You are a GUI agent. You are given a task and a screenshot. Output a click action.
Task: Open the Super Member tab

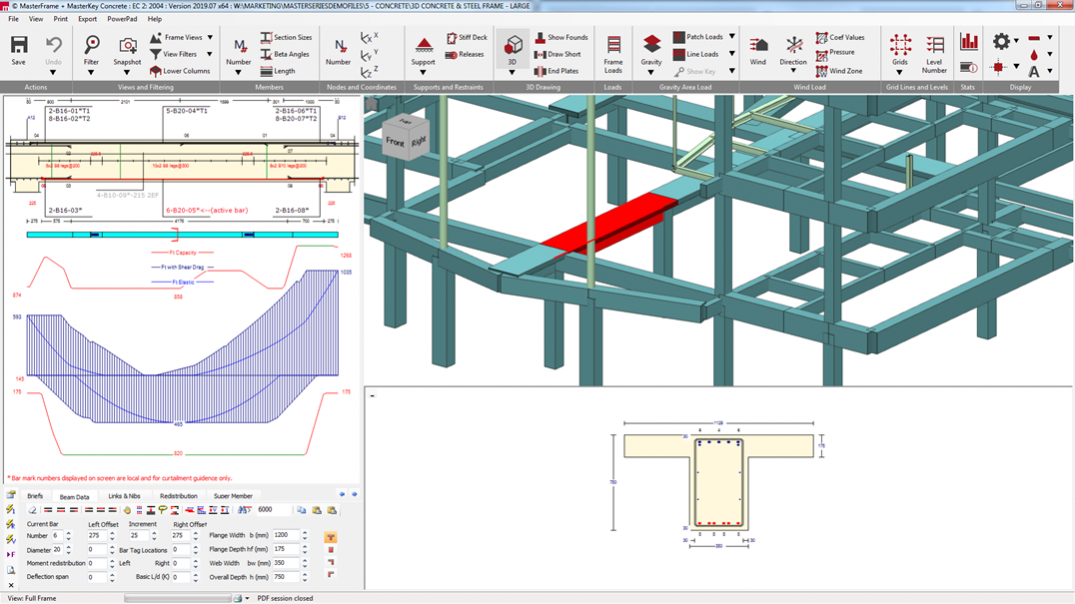(x=233, y=496)
